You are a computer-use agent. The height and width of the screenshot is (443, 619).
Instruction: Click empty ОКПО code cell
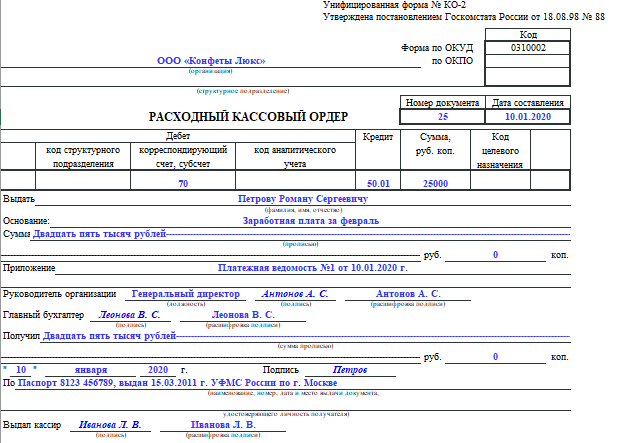(x=527, y=61)
